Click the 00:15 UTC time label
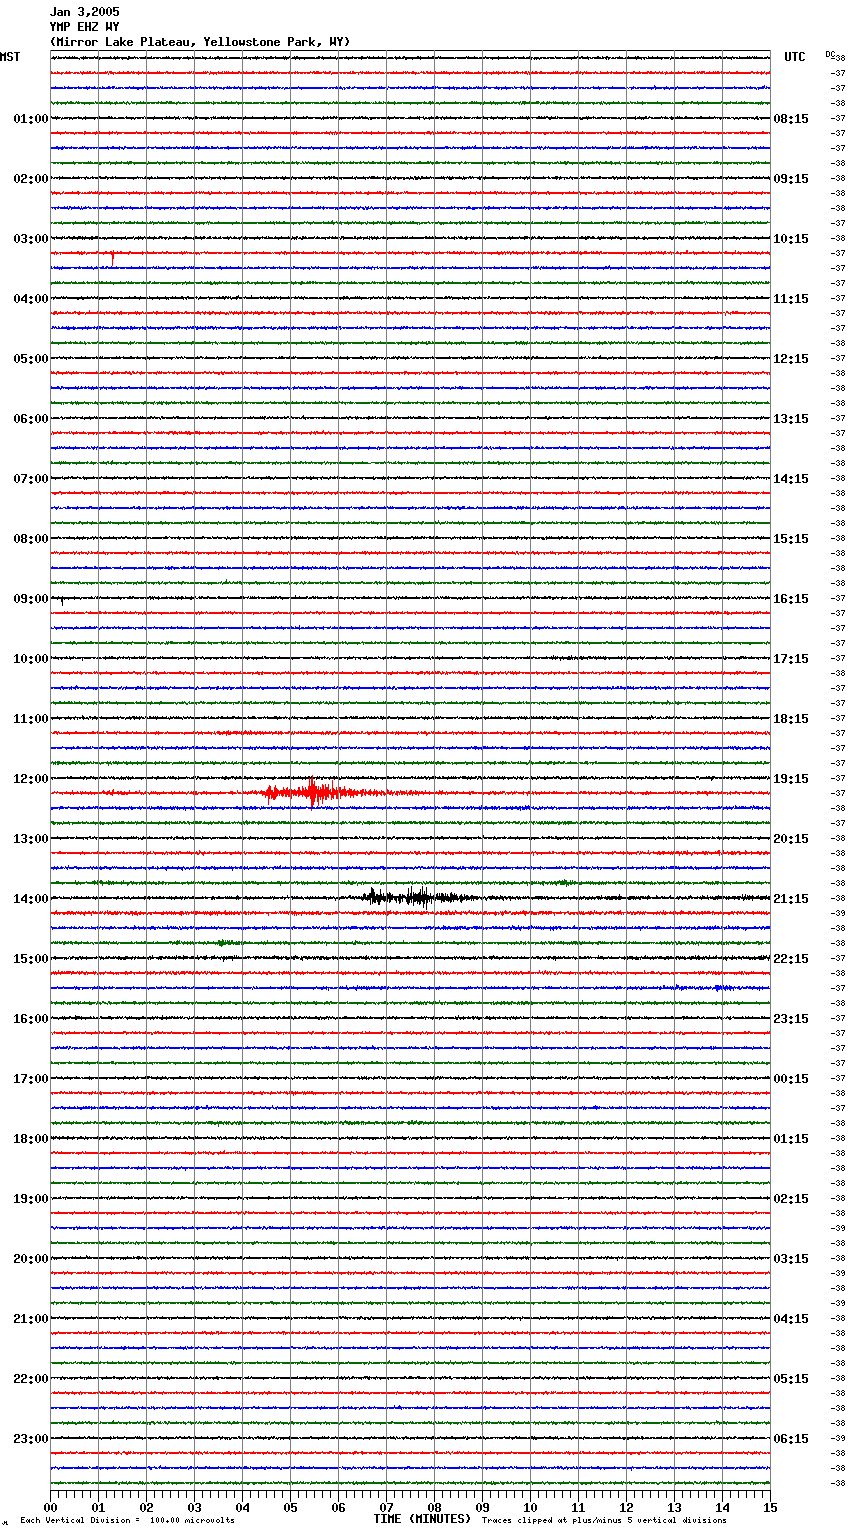 point(791,1079)
